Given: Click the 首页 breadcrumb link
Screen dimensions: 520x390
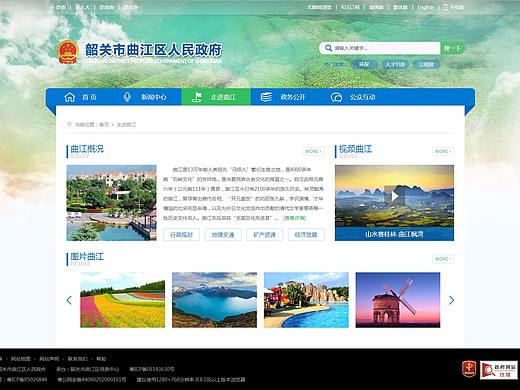Looking at the screenshot, I should click(104, 124).
